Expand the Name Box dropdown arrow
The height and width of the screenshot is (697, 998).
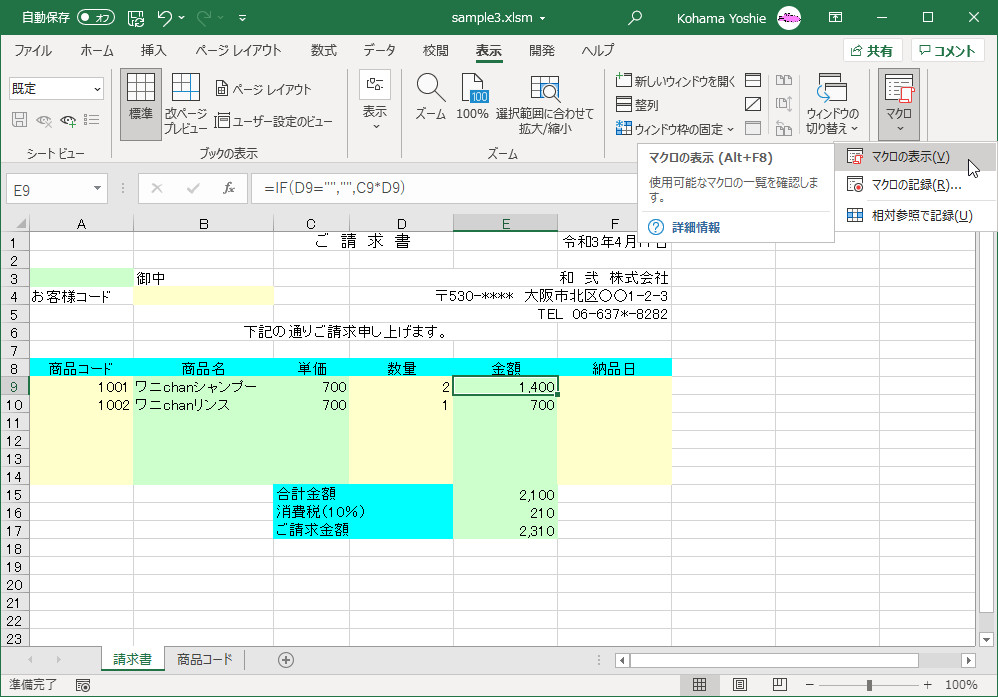tap(98, 188)
